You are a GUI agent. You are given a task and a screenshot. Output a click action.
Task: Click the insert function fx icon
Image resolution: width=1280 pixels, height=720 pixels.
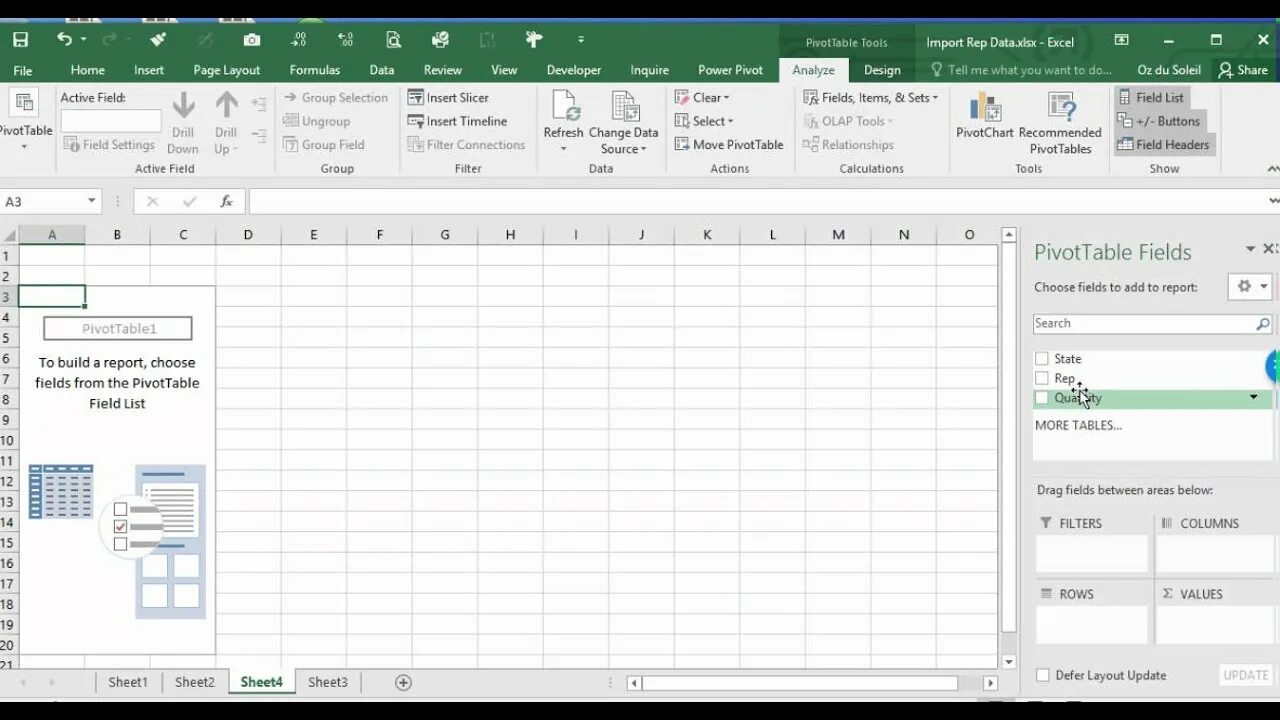click(x=226, y=201)
